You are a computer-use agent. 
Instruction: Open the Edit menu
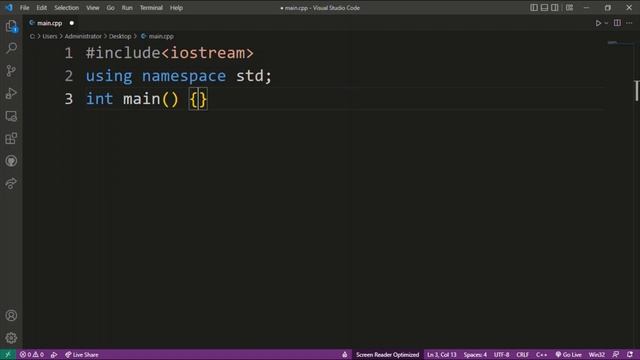click(x=42, y=8)
